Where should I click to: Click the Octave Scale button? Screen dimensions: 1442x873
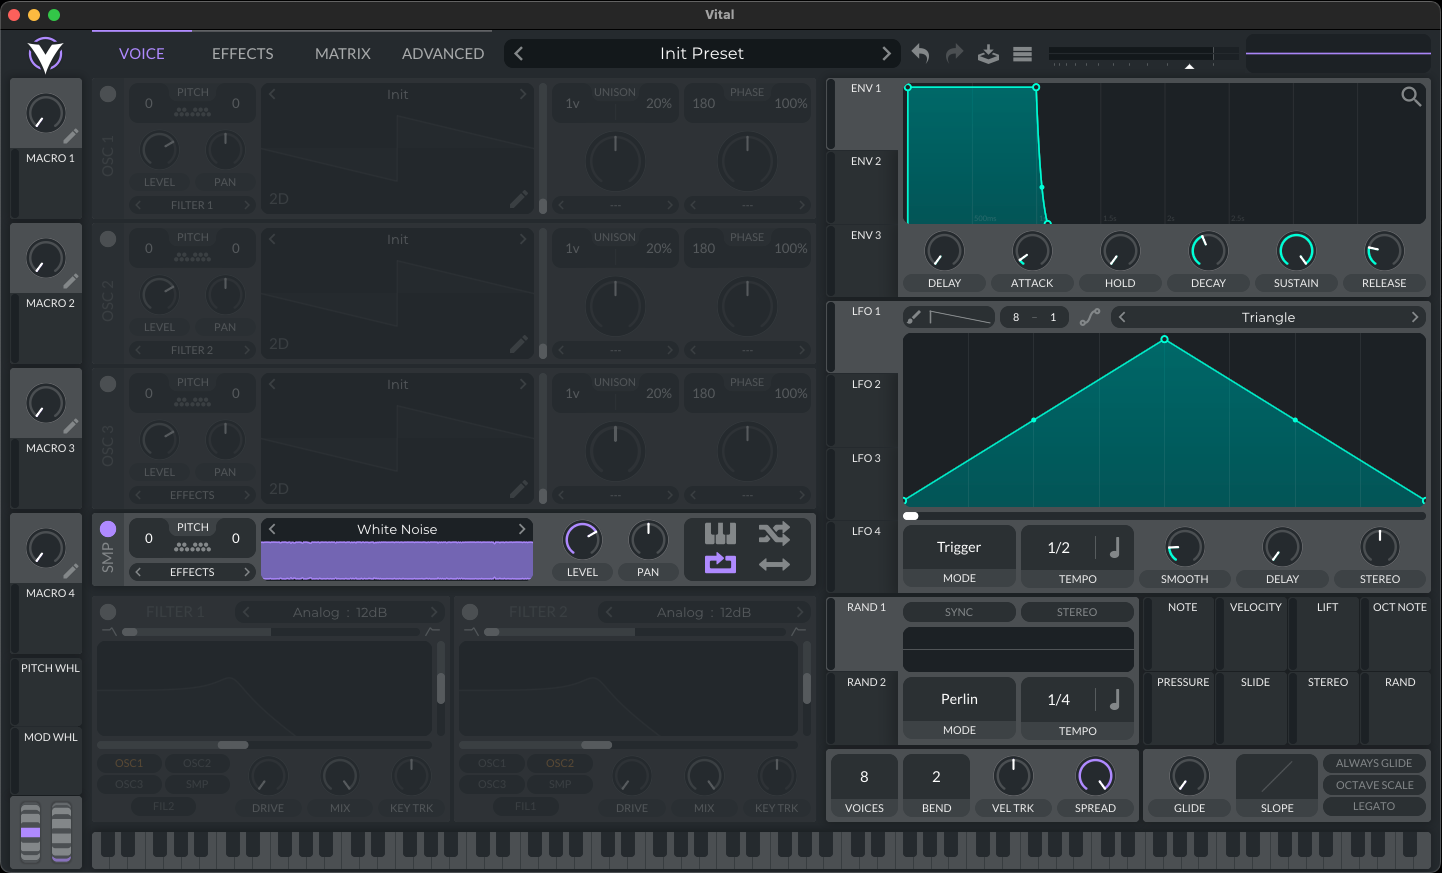click(x=1374, y=785)
